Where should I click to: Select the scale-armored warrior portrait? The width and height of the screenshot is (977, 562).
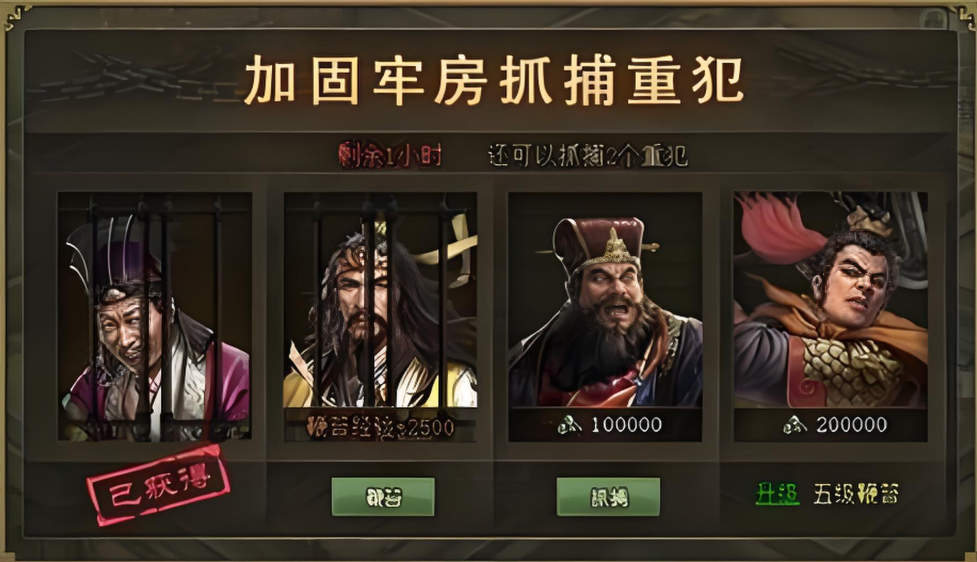click(831, 300)
